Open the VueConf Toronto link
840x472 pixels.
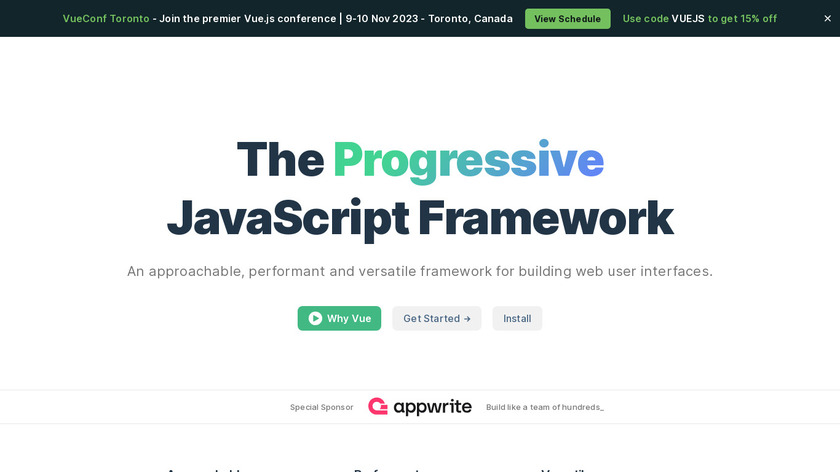coord(106,19)
